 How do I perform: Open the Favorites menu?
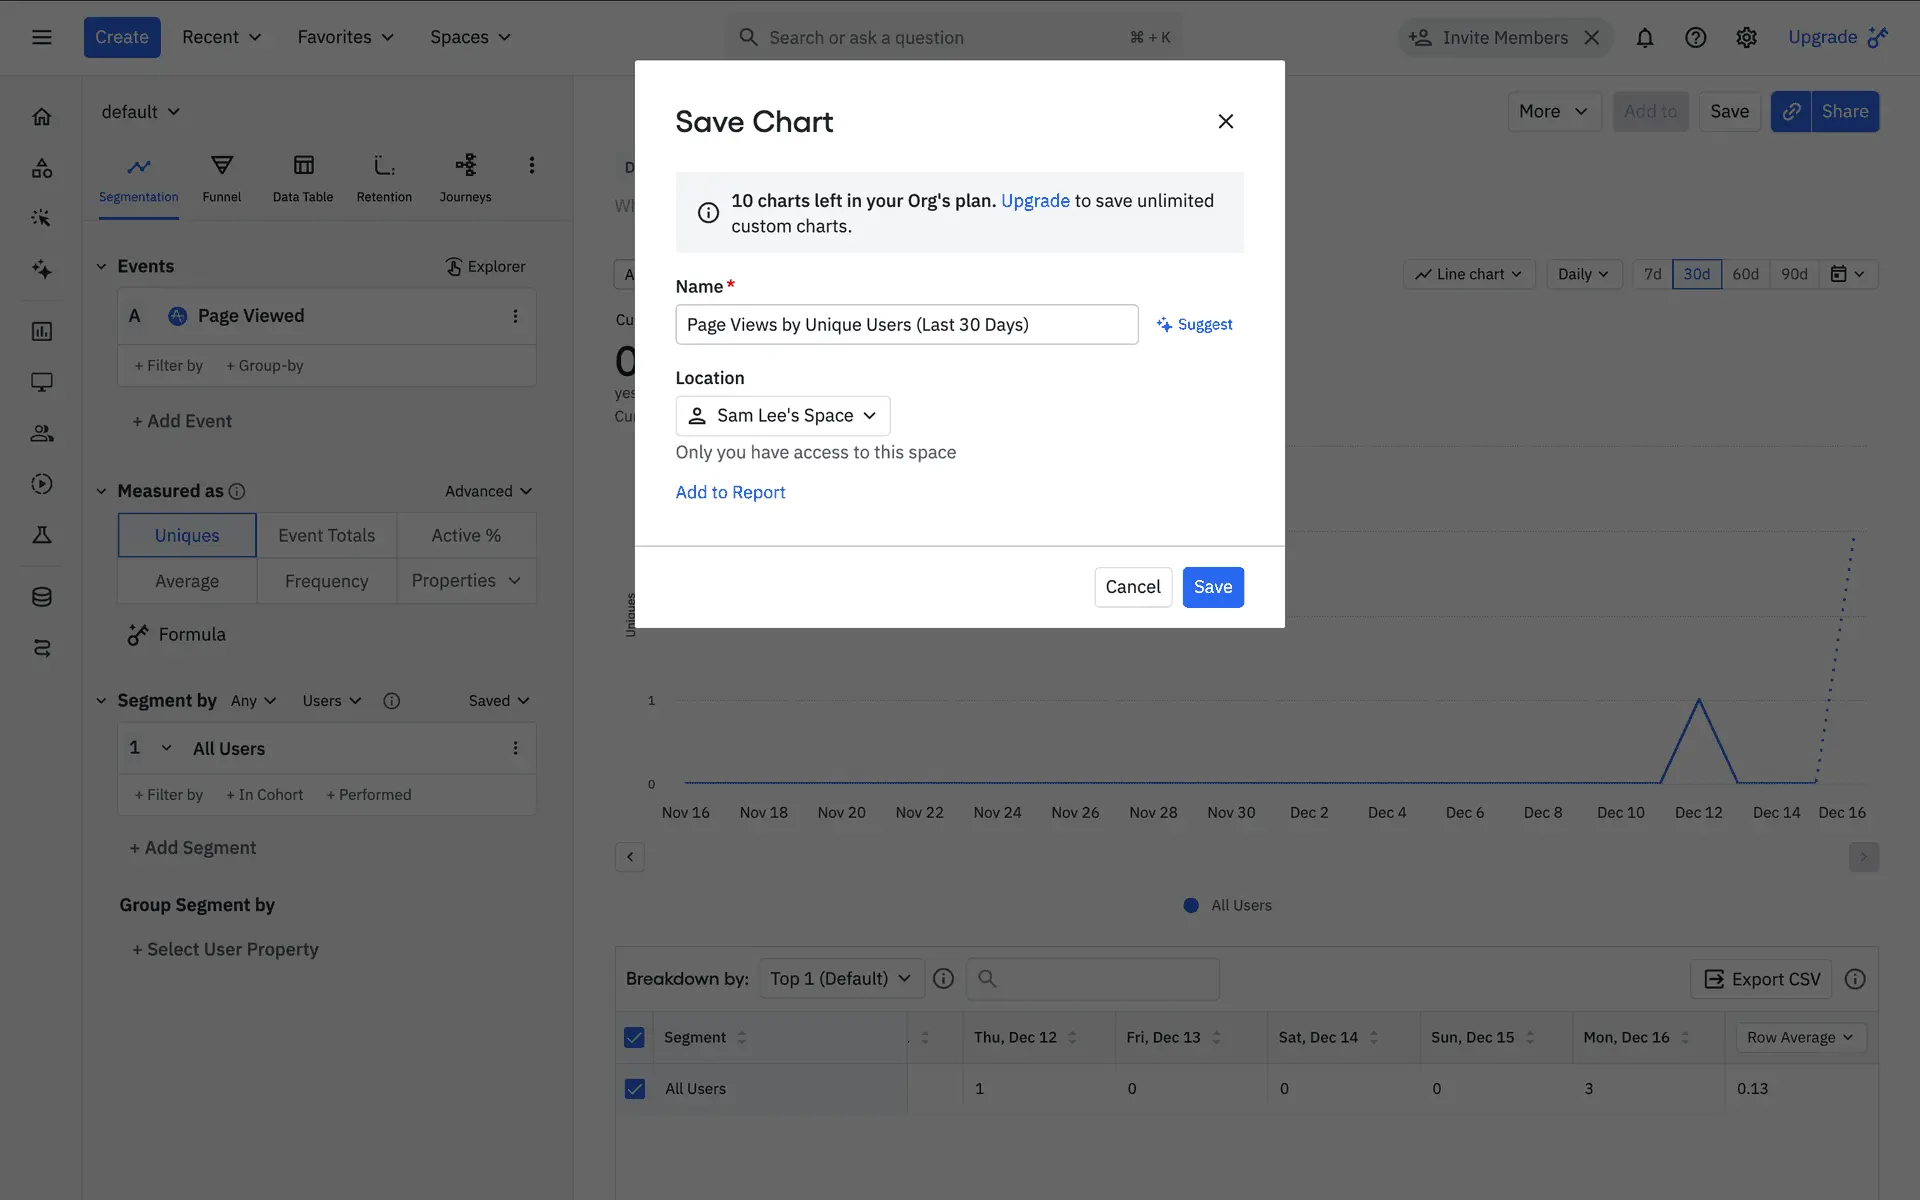click(345, 37)
